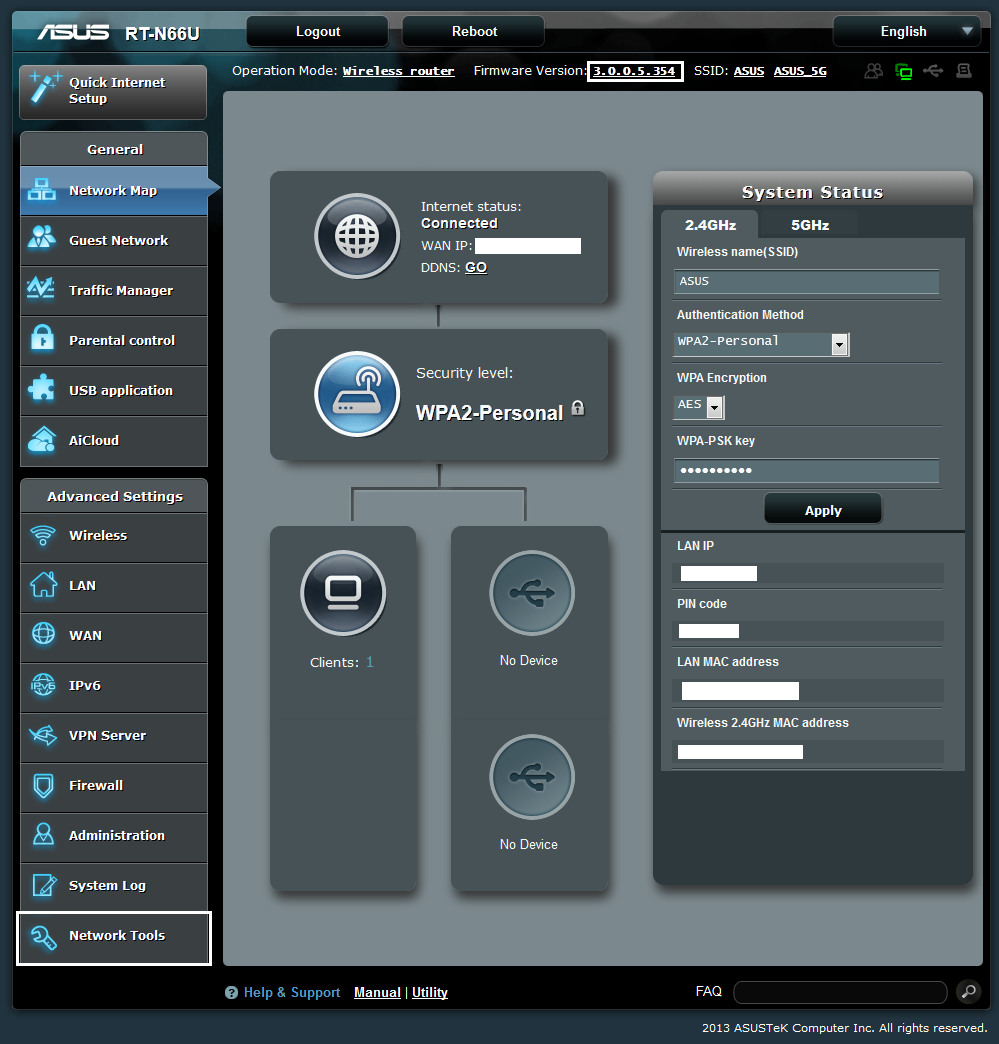Click firmware version 3.0.0.5.354 link
Image resolution: width=999 pixels, height=1044 pixels.
(634, 71)
